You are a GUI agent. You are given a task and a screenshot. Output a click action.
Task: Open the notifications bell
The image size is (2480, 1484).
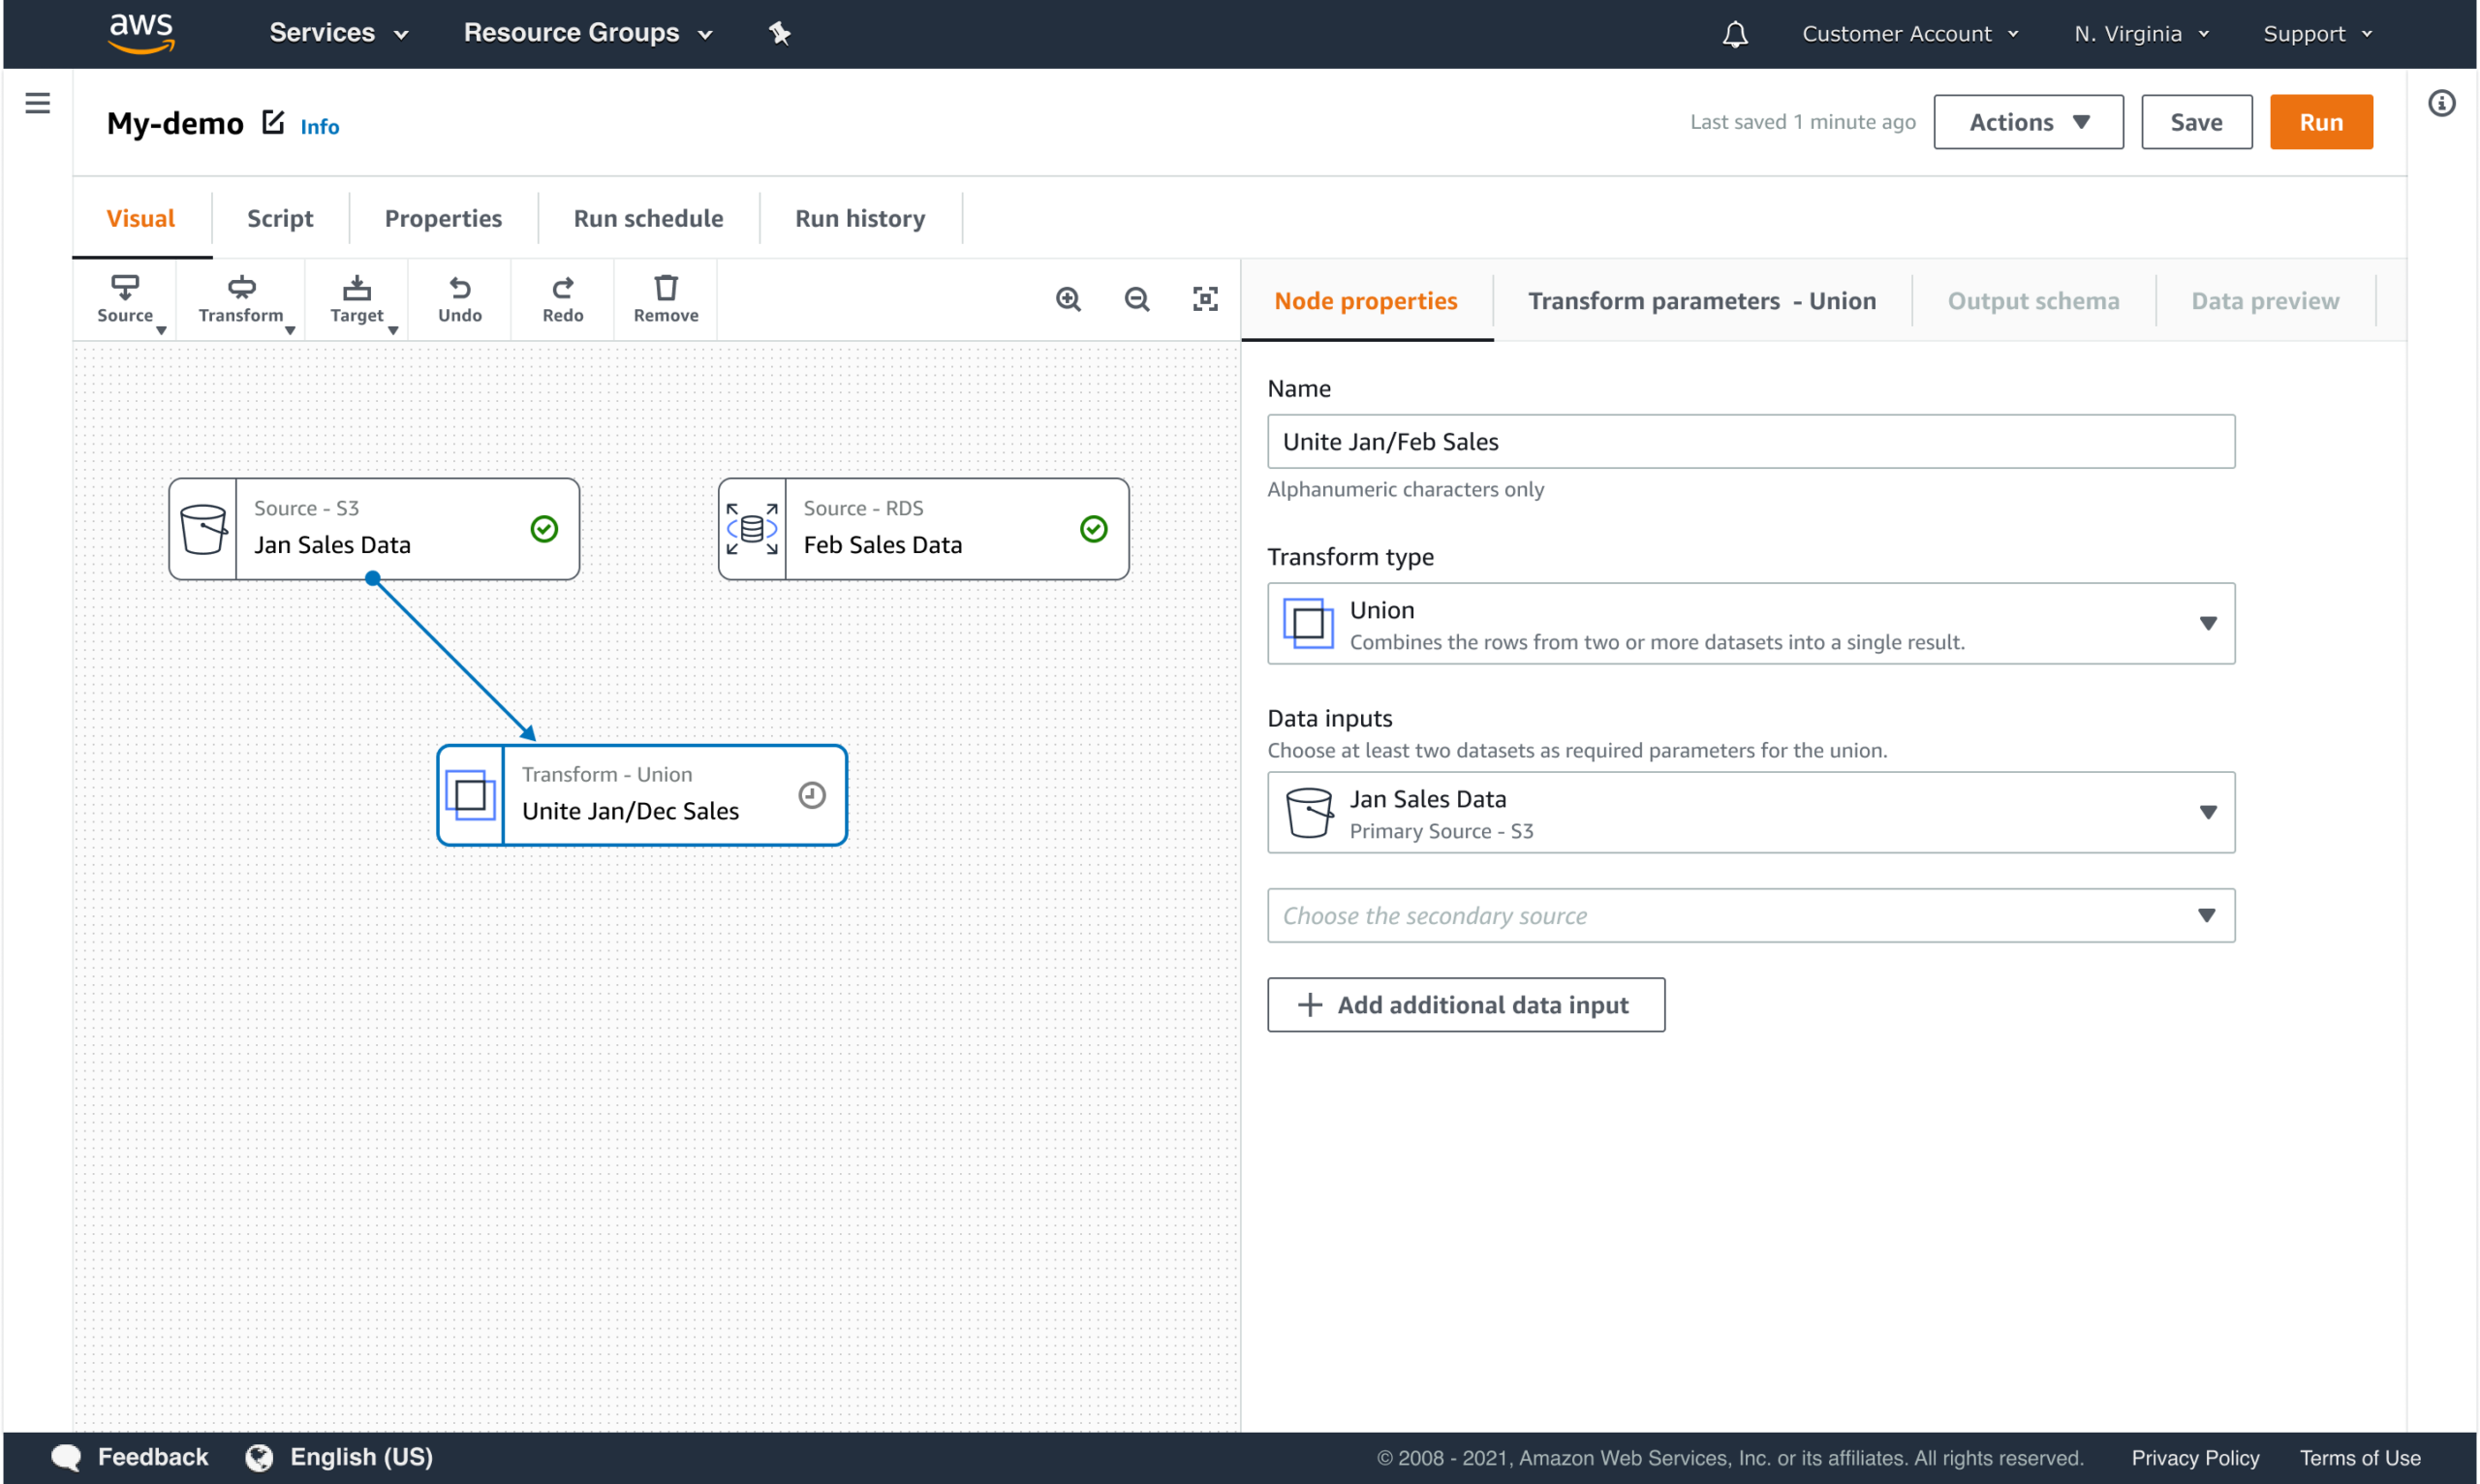(1735, 35)
